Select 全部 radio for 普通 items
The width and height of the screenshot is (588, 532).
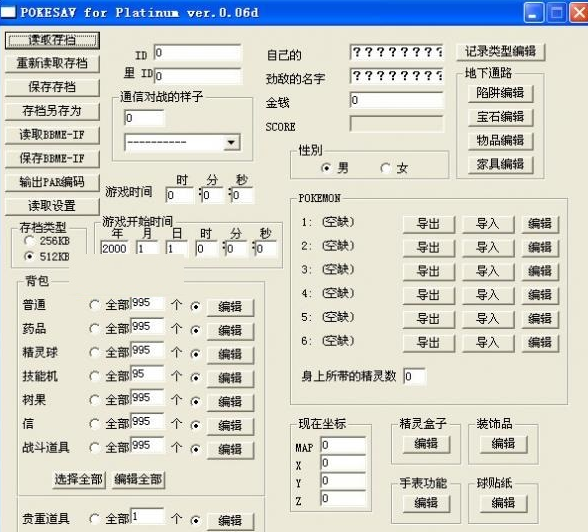pyautogui.click(x=94, y=305)
